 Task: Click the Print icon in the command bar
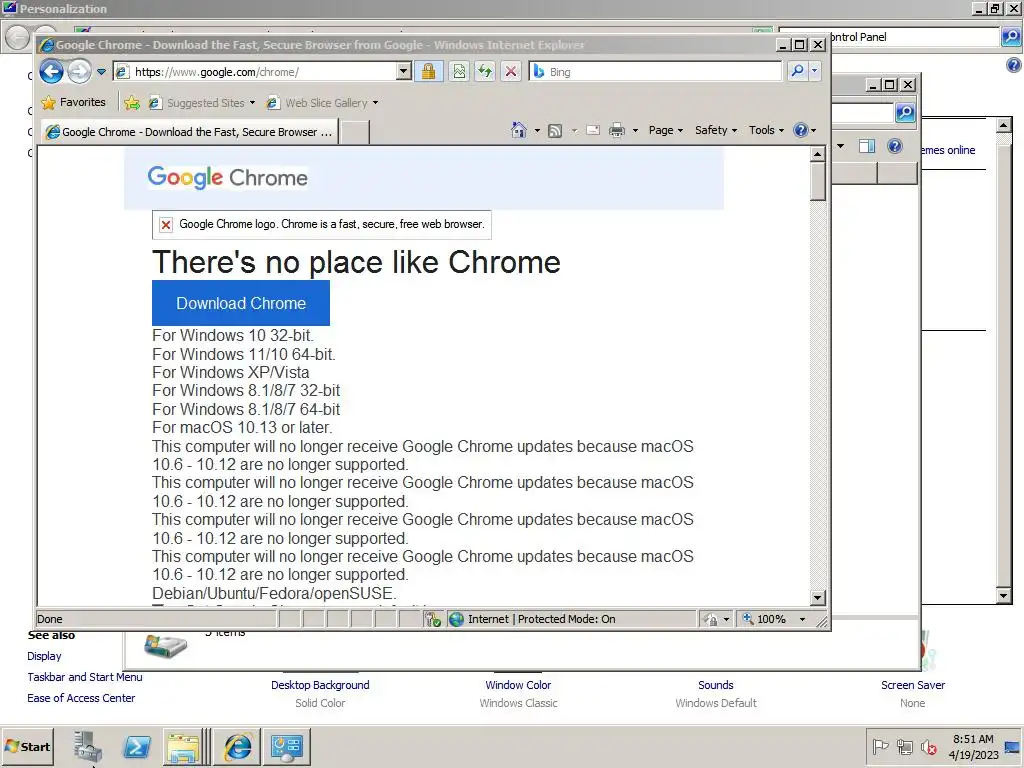pyautogui.click(x=616, y=131)
